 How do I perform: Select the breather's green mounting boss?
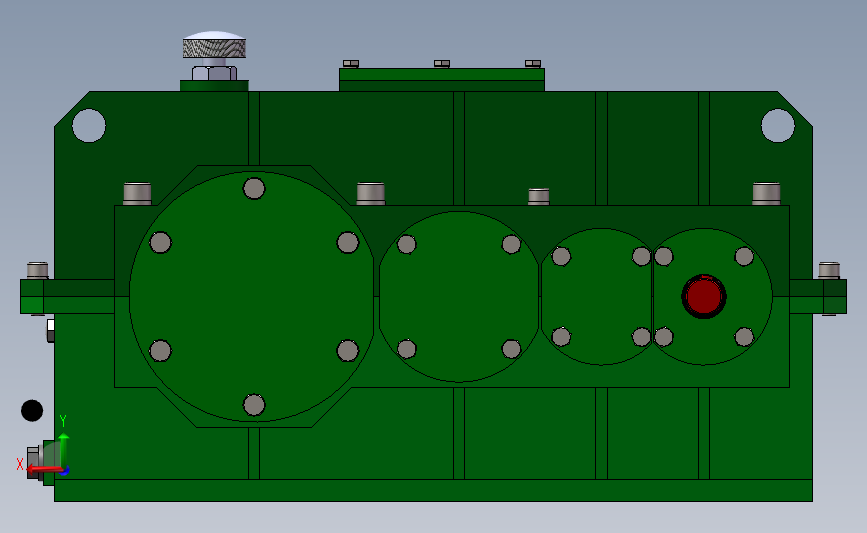tap(215, 86)
